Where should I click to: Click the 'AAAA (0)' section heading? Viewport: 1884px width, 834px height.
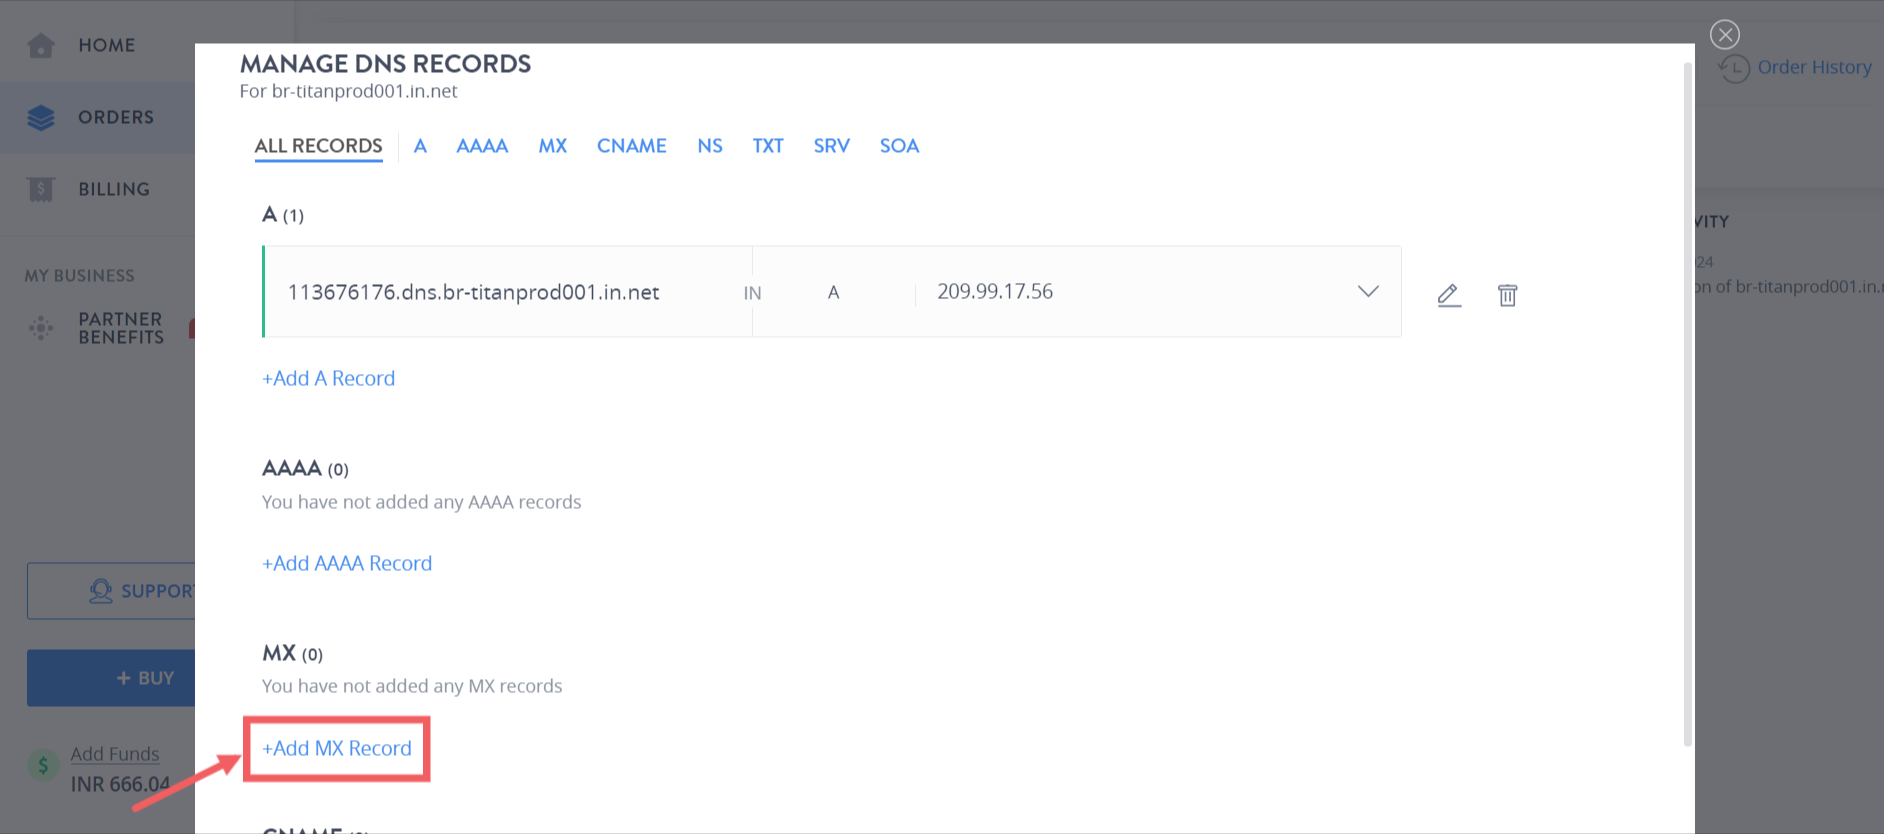(x=305, y=468)
